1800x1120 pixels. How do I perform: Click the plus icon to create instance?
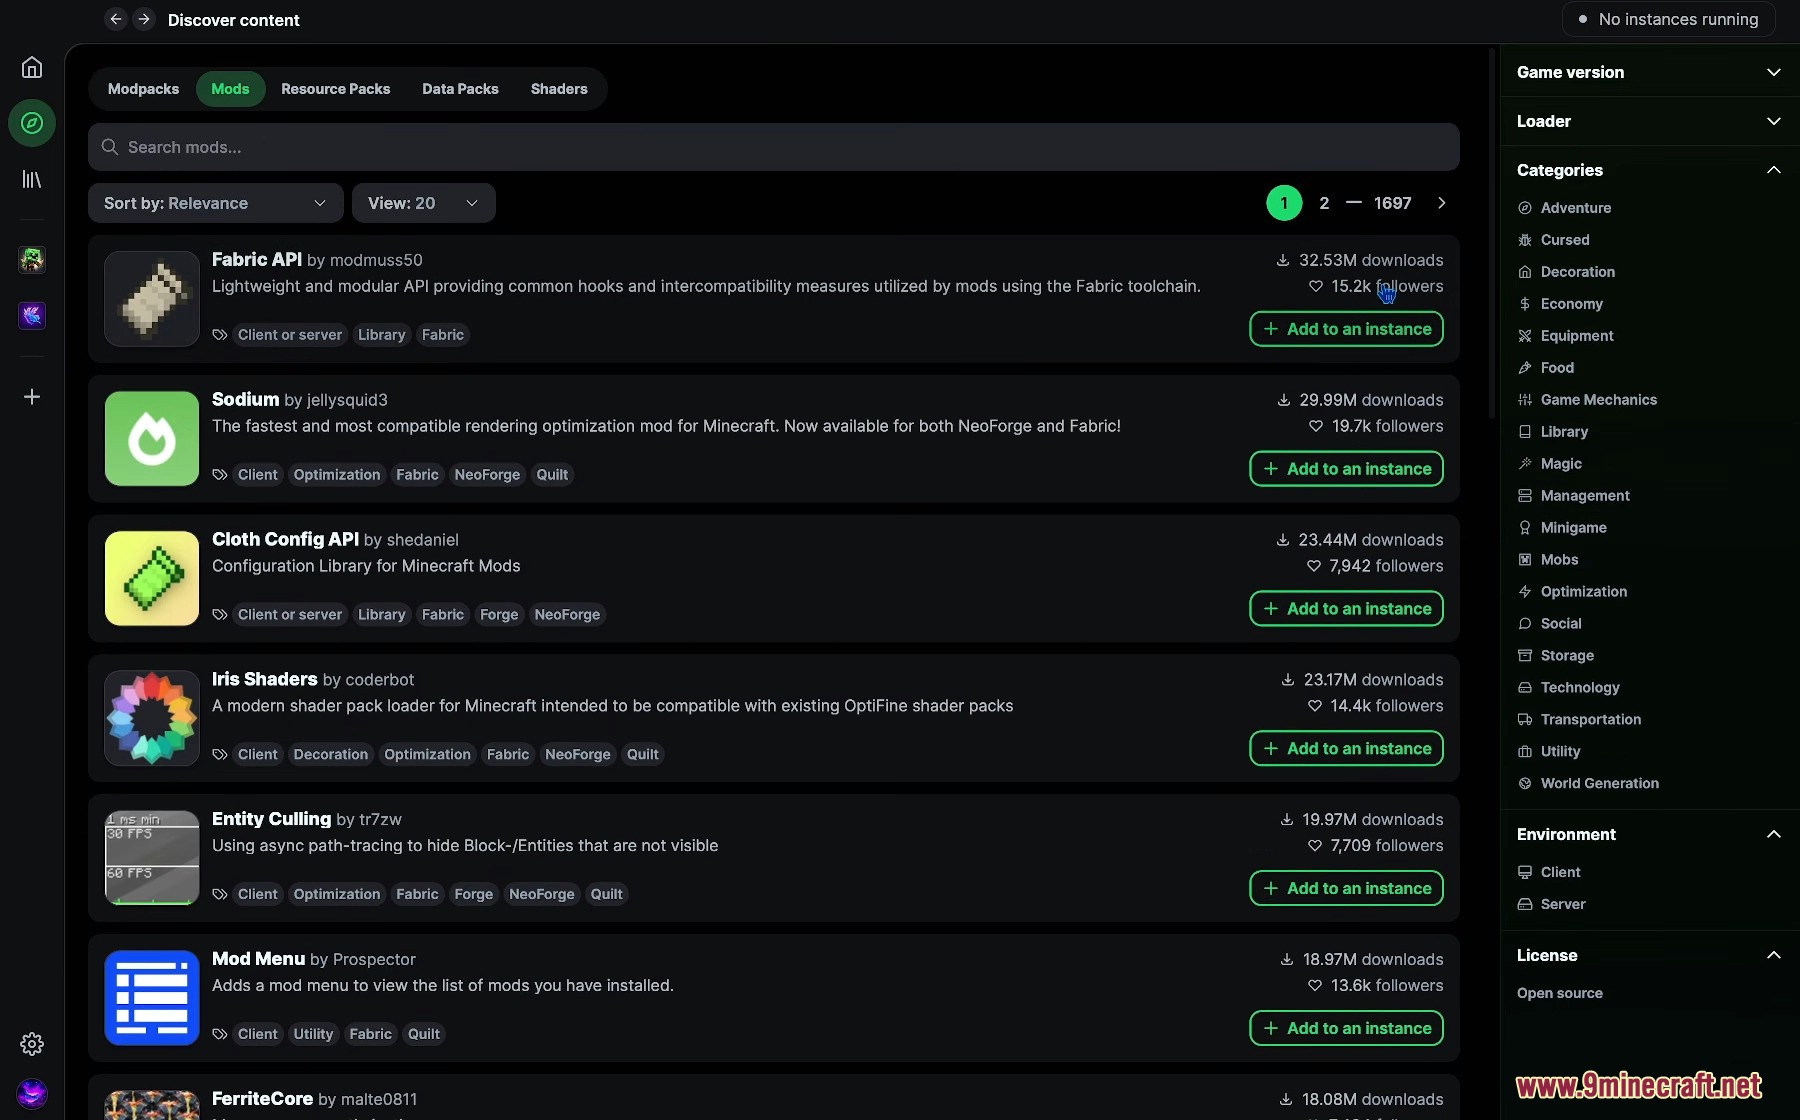[32, 397]
